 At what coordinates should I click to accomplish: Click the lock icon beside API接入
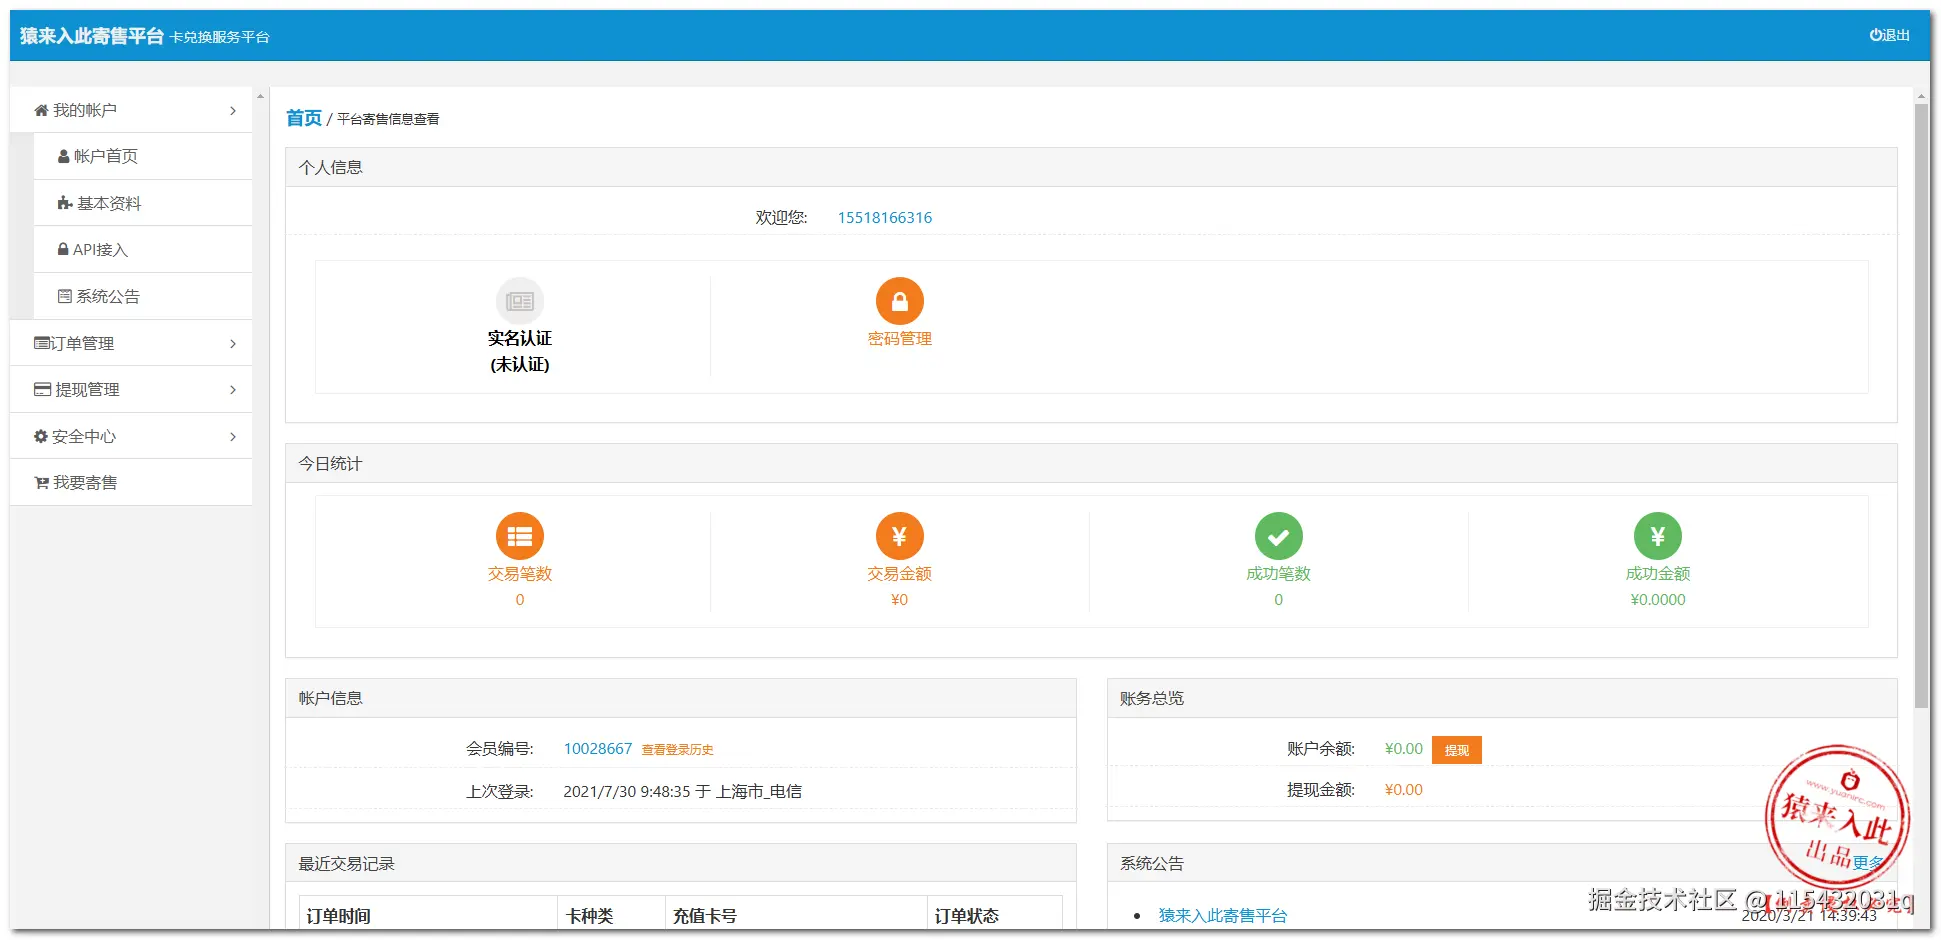(x=63, y=250)
